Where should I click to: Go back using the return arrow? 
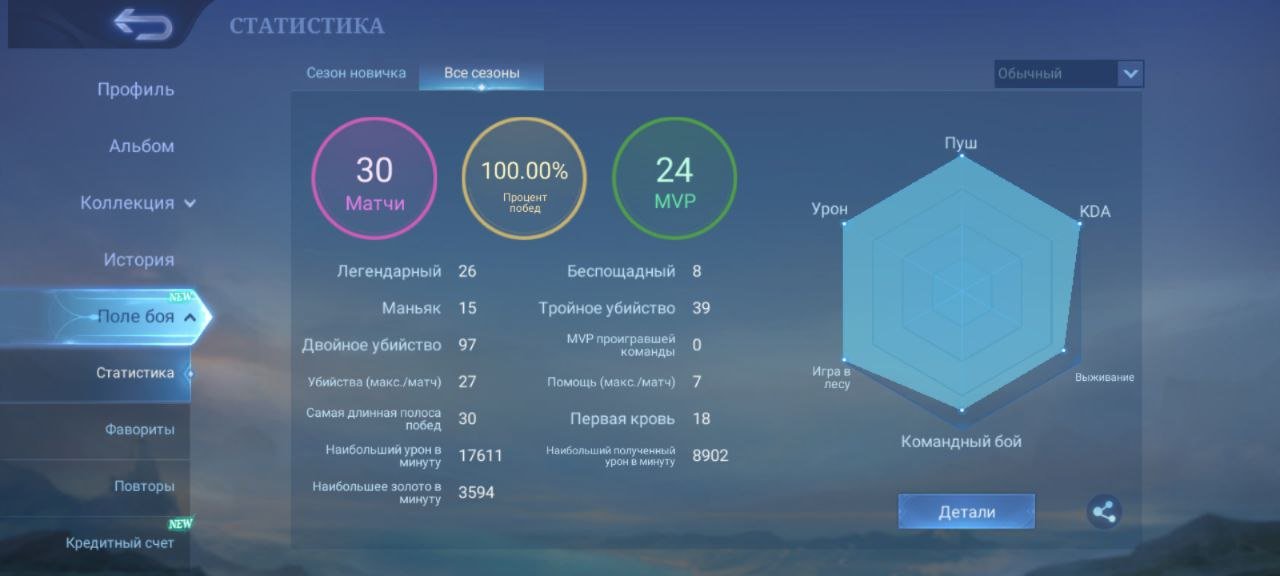(x=143, y=24)
